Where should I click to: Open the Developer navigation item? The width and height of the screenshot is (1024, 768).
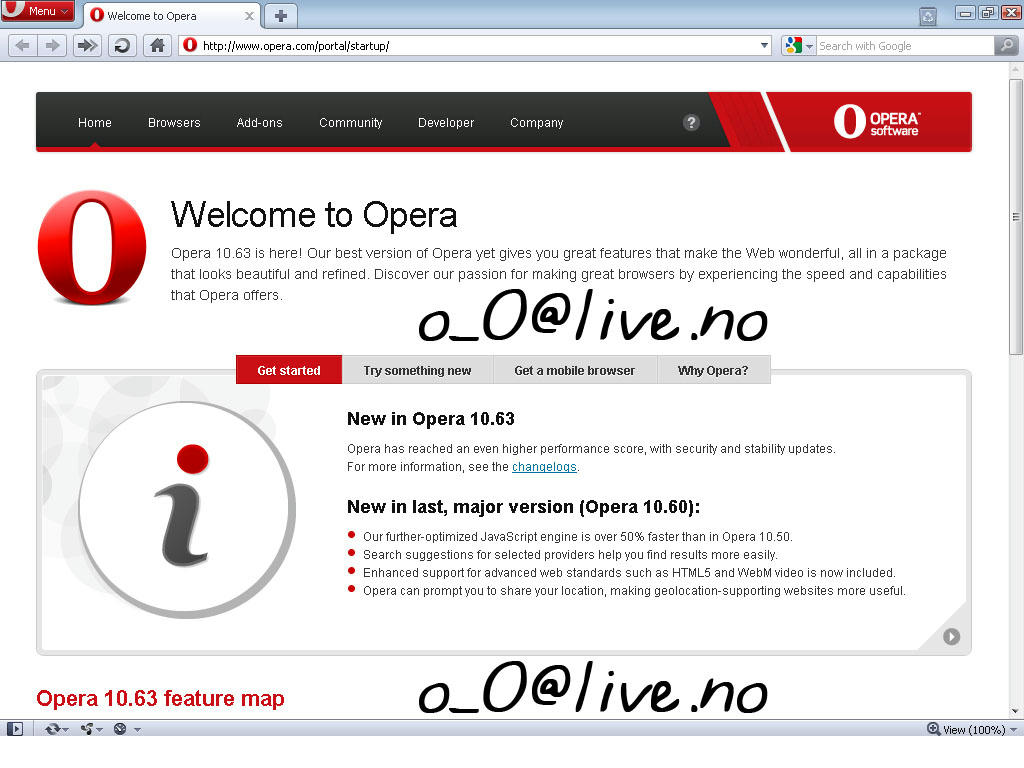coord(446,123)
